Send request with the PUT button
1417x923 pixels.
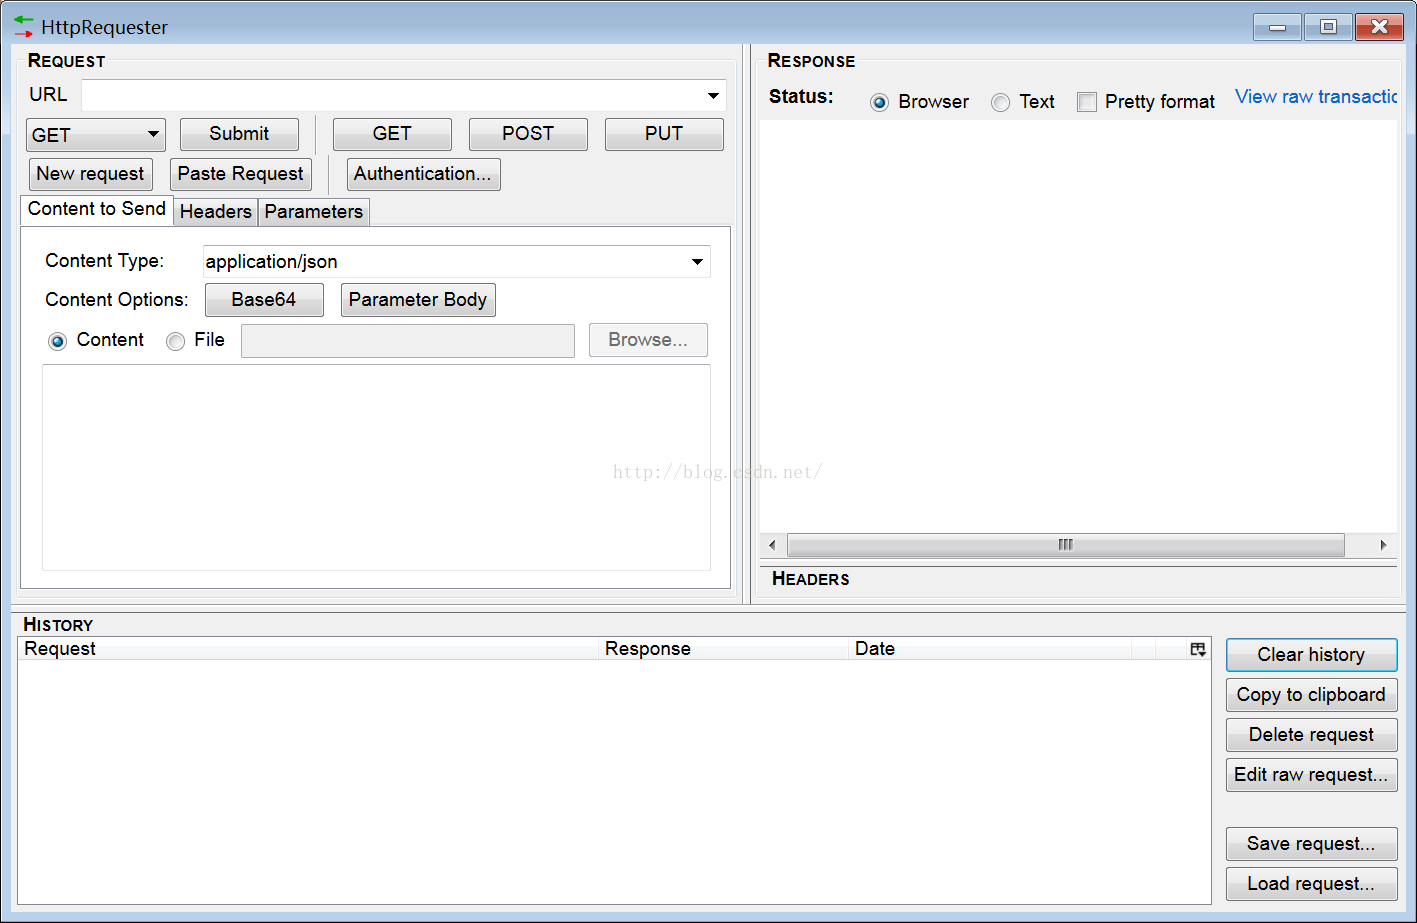[664, 134]
